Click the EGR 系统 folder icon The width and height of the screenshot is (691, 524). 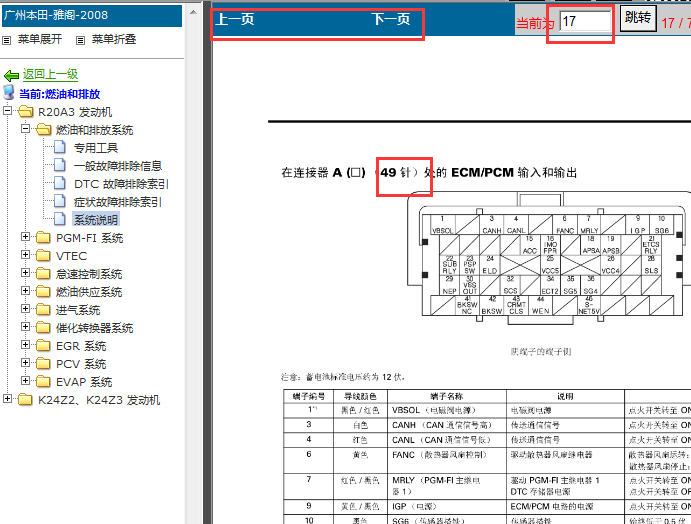(x=43, y=346)
